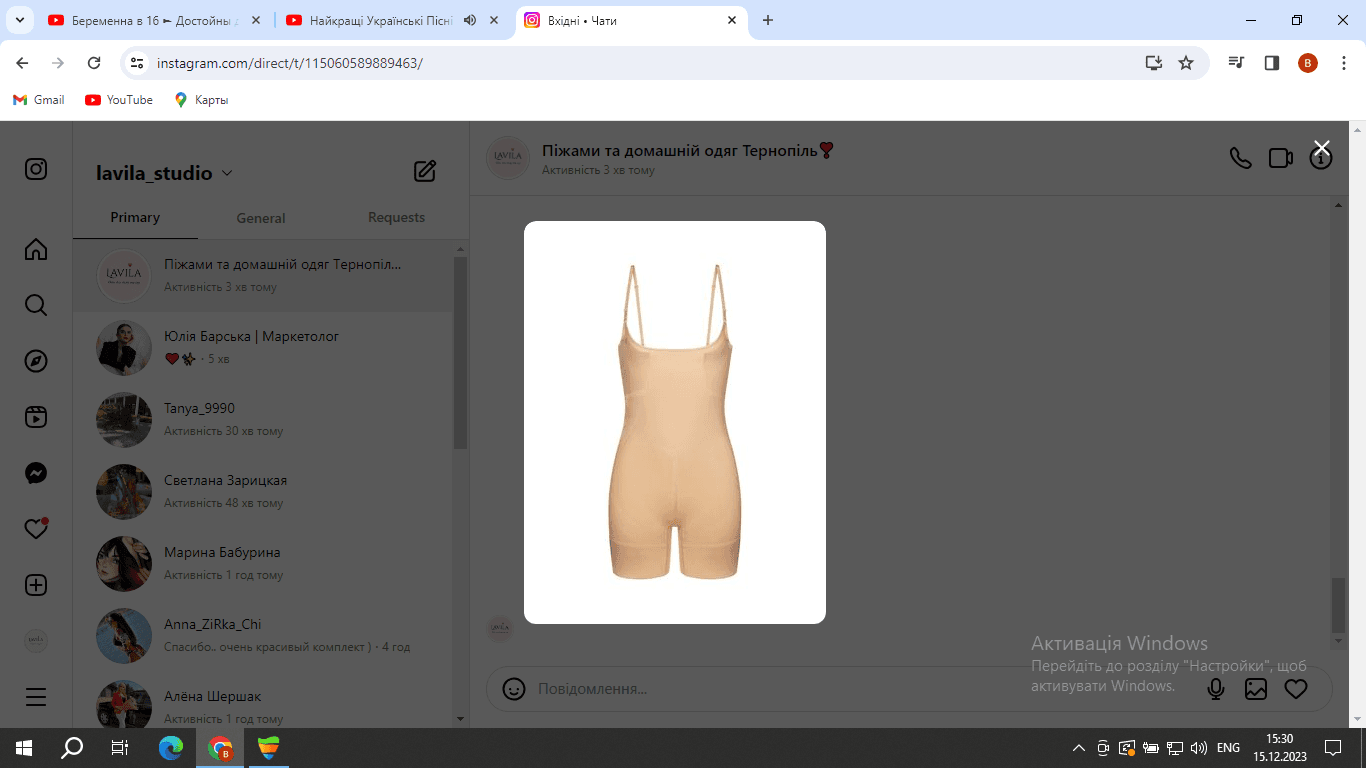The image size is (1366, 768).
Task: Open chat with Марина Бабурина
Action: click(262, 564)
